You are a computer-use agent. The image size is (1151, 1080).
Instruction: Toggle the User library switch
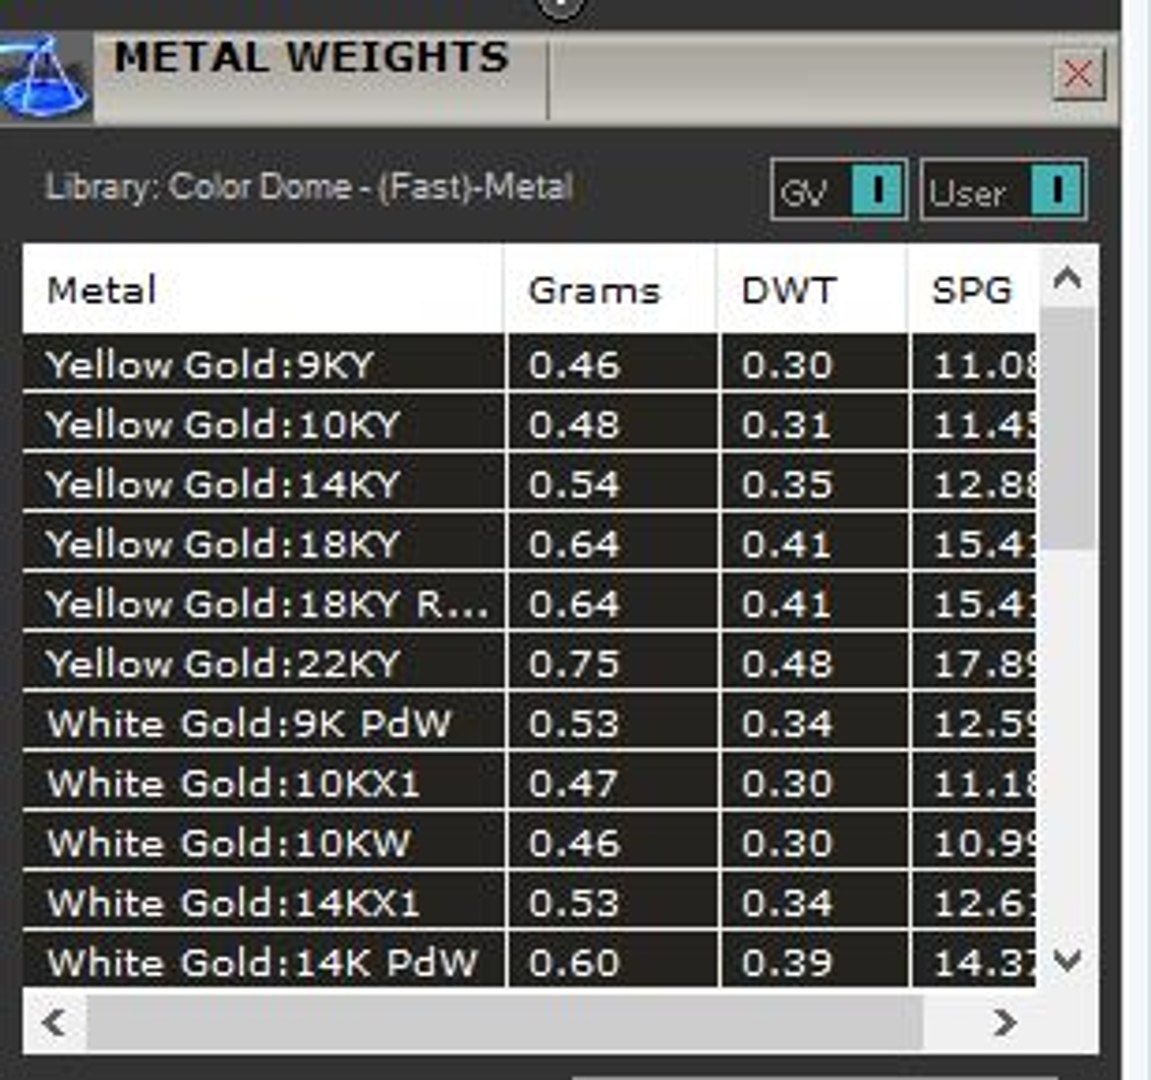pos(1003,189)
